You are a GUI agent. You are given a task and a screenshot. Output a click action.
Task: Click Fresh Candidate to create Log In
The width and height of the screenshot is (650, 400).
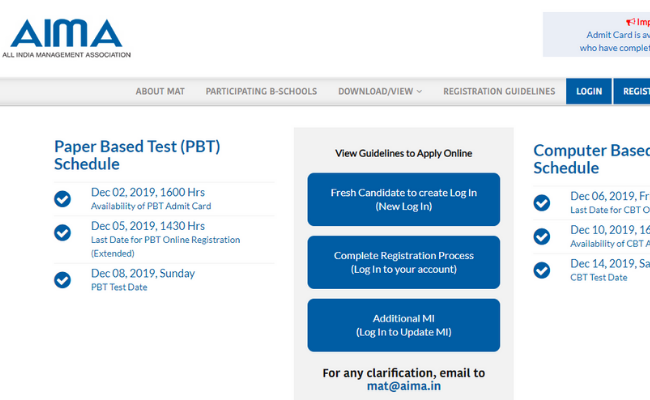click(404, 199)
